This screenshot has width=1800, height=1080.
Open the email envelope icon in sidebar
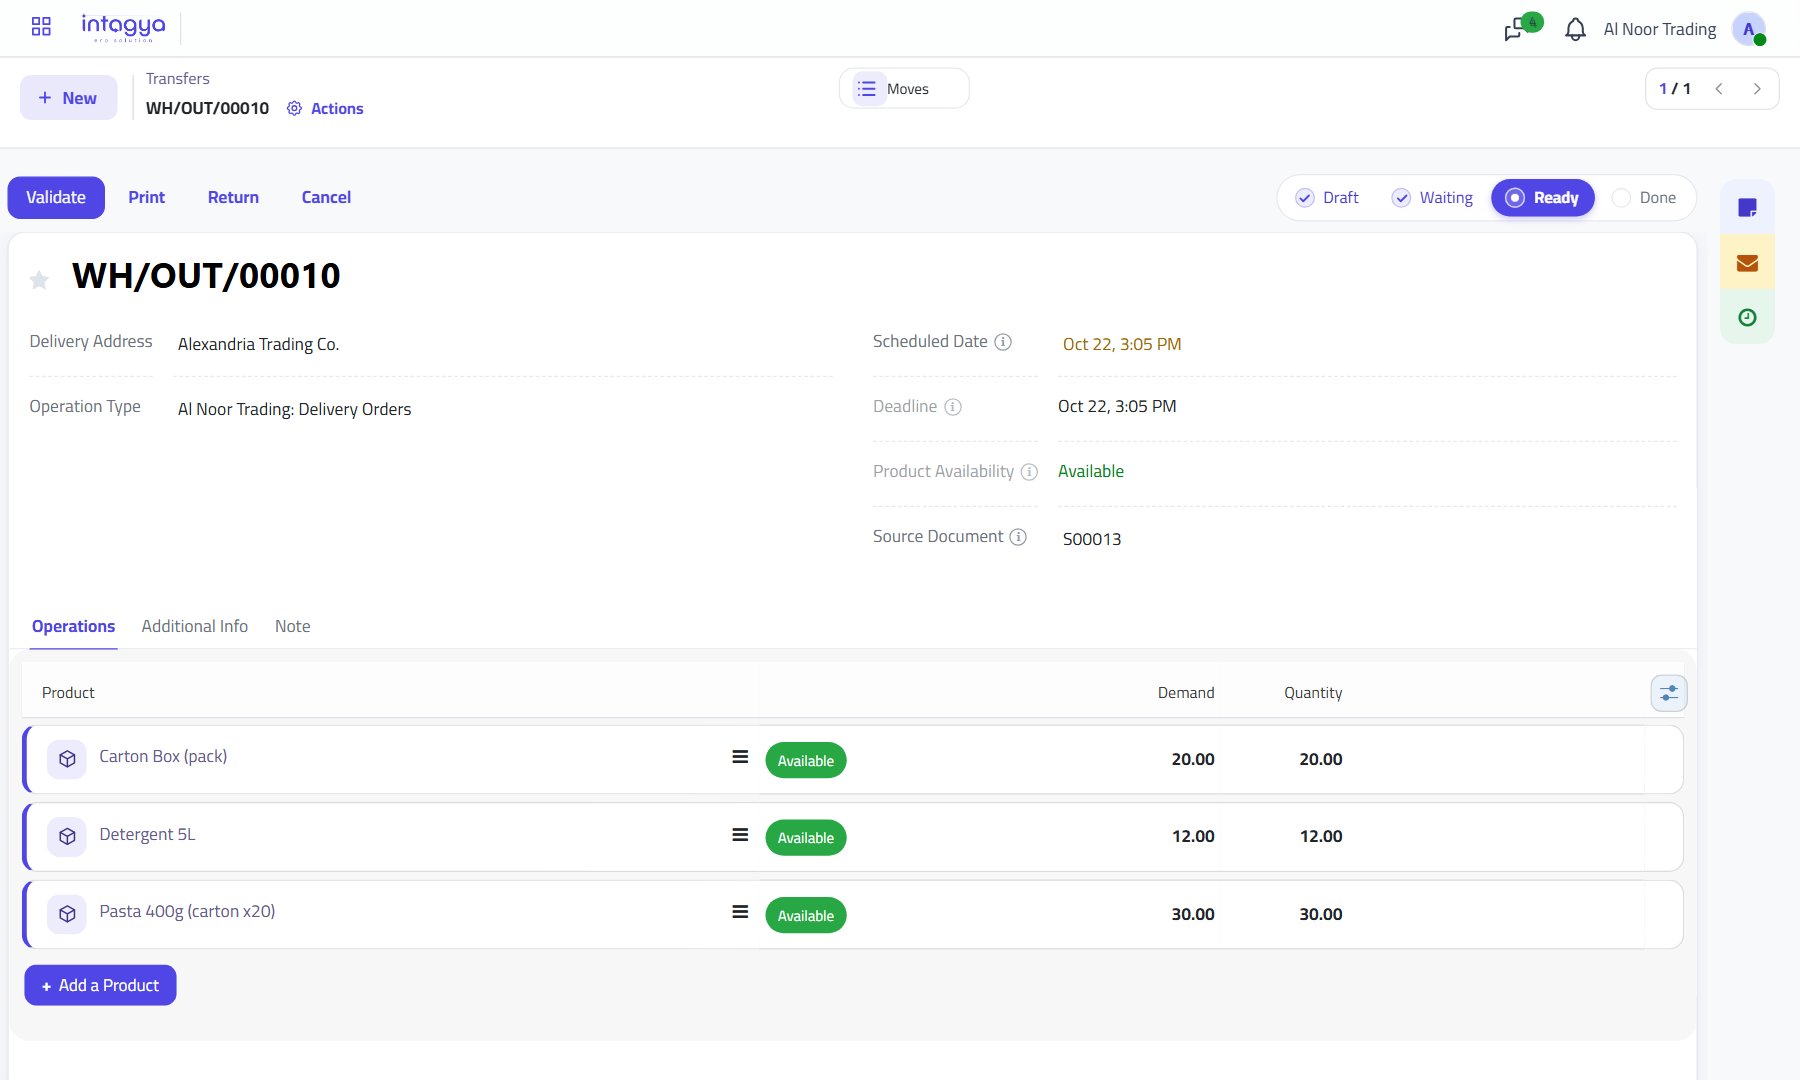click(x=1747, y=262)
